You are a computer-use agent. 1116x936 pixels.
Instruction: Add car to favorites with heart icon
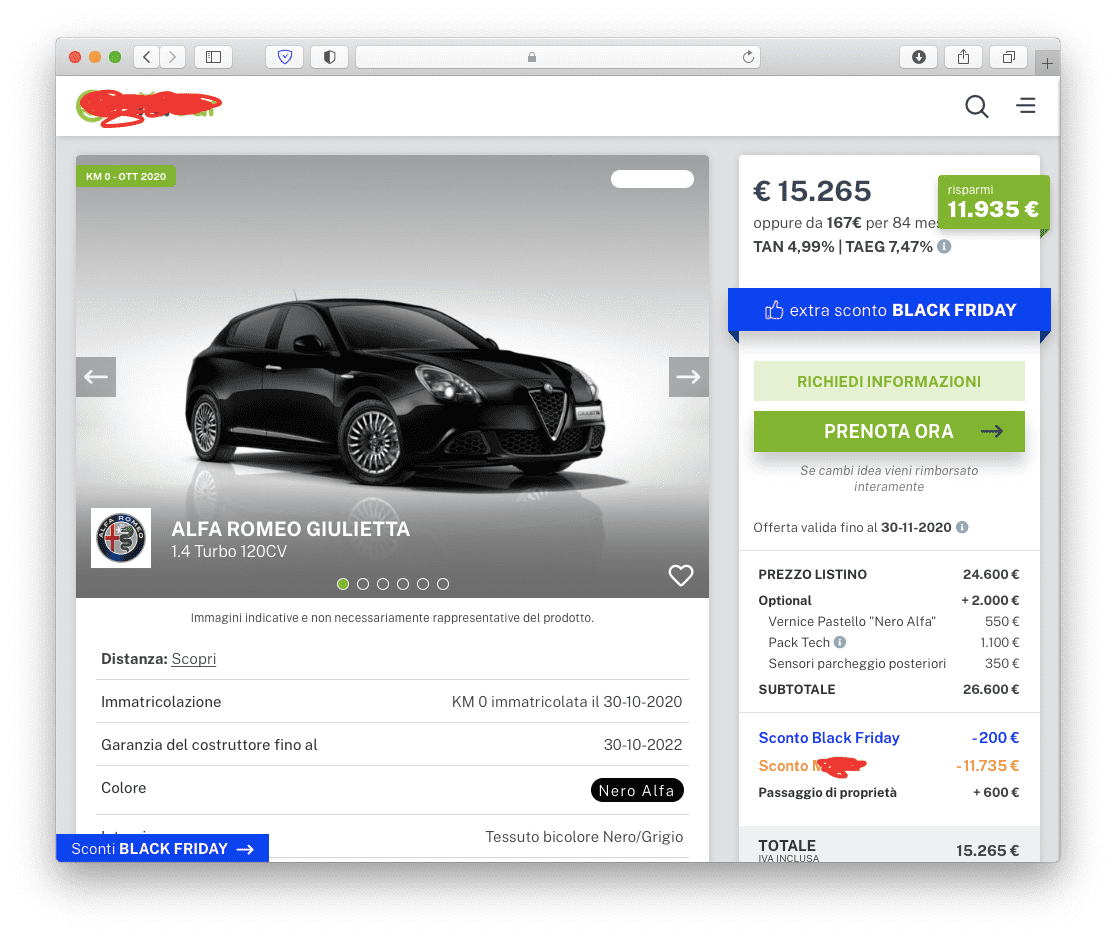pos(680,575)
